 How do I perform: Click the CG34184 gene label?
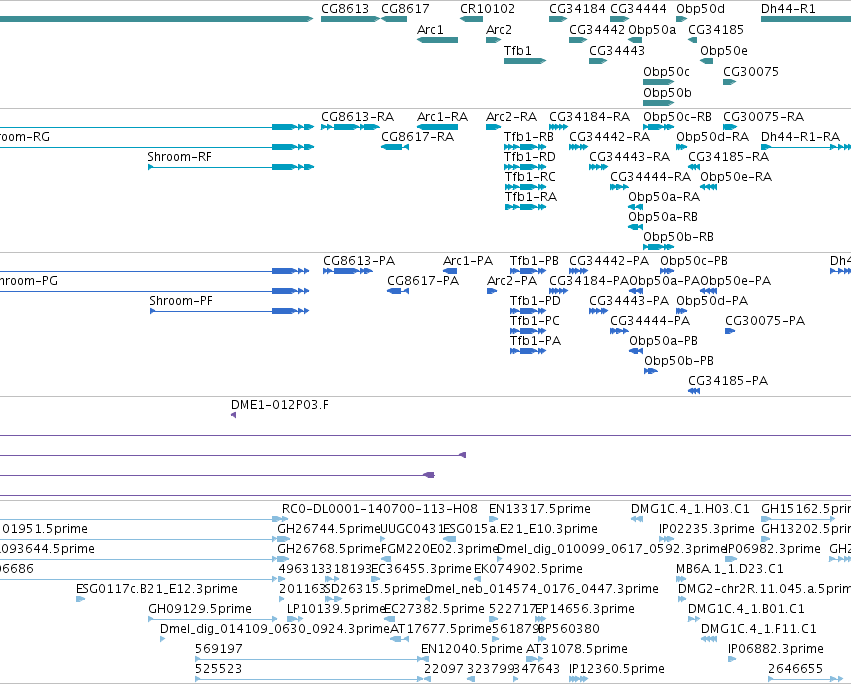[577, 9]
